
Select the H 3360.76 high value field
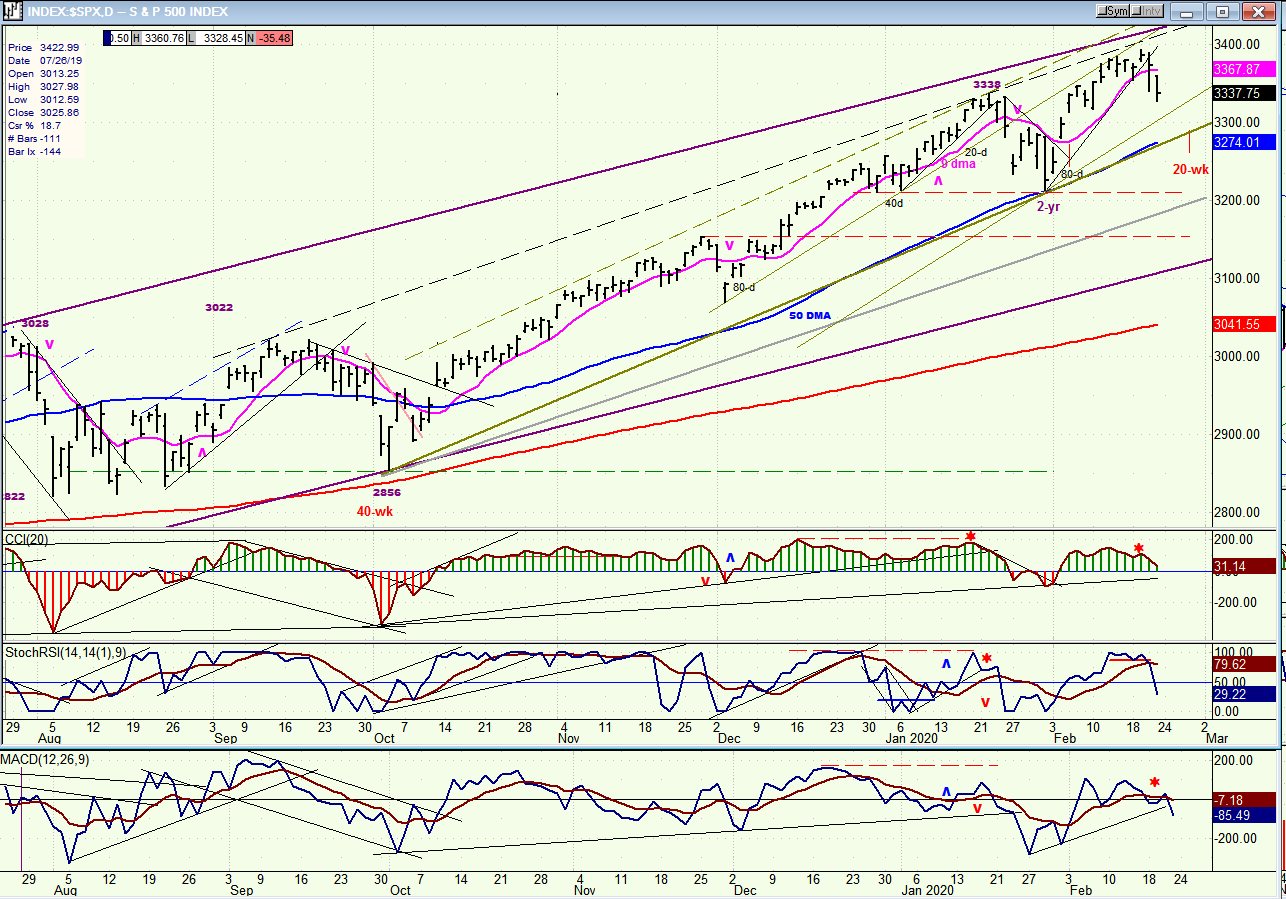pyautogui.click(x=157, y=39)
